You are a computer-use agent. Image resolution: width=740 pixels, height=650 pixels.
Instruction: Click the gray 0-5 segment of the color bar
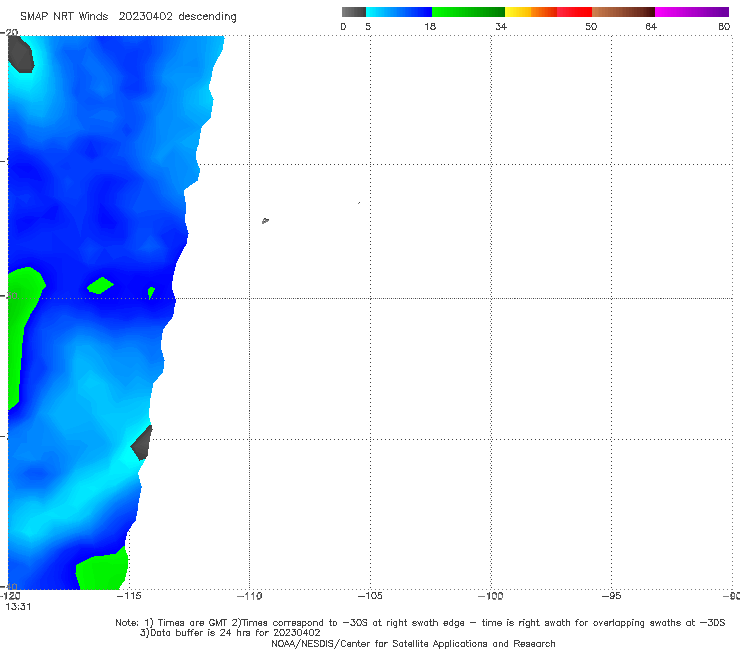(x=354, y=12)
